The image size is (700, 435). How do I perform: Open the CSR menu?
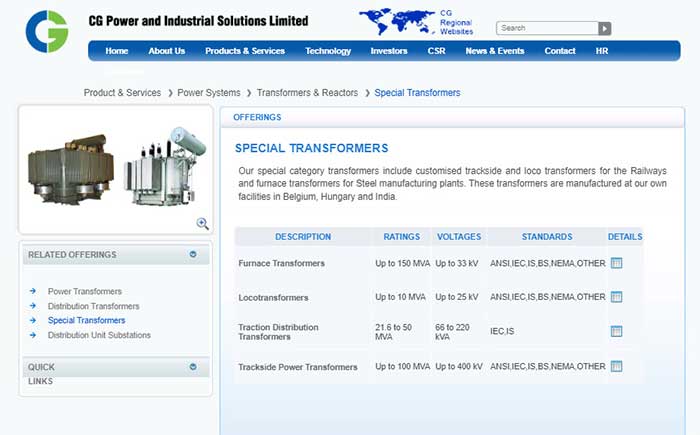point(436,51)
